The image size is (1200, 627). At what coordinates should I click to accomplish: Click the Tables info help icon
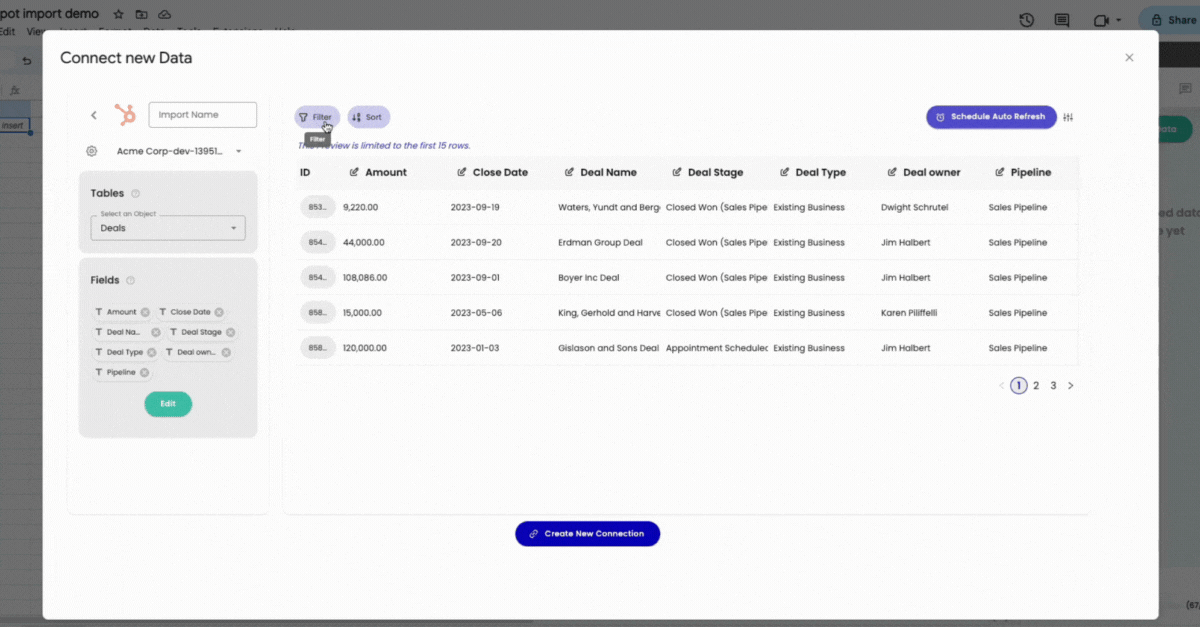click(136, 194)
